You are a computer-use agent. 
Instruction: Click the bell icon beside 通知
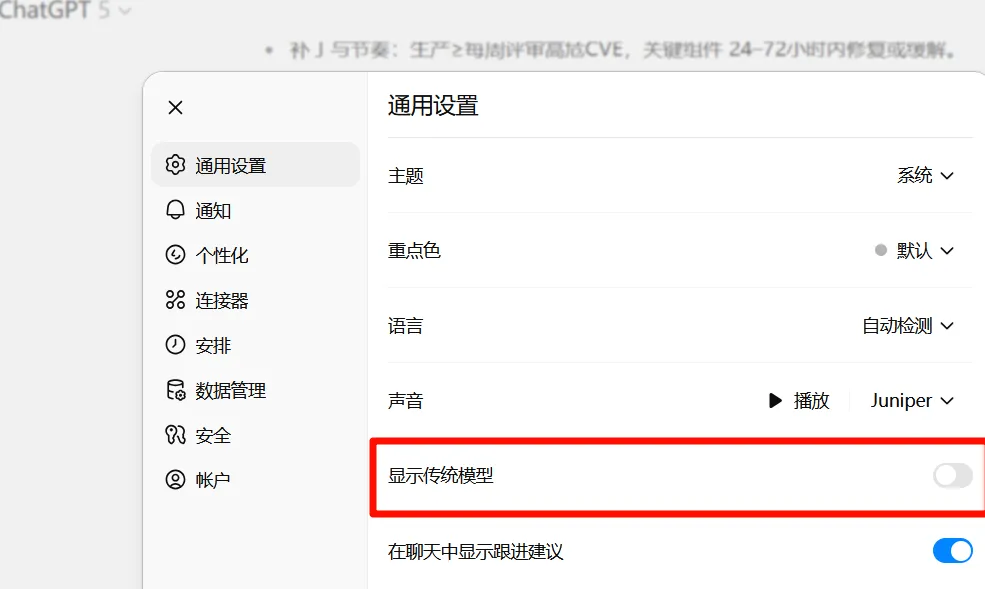click(x=175, y=210)
